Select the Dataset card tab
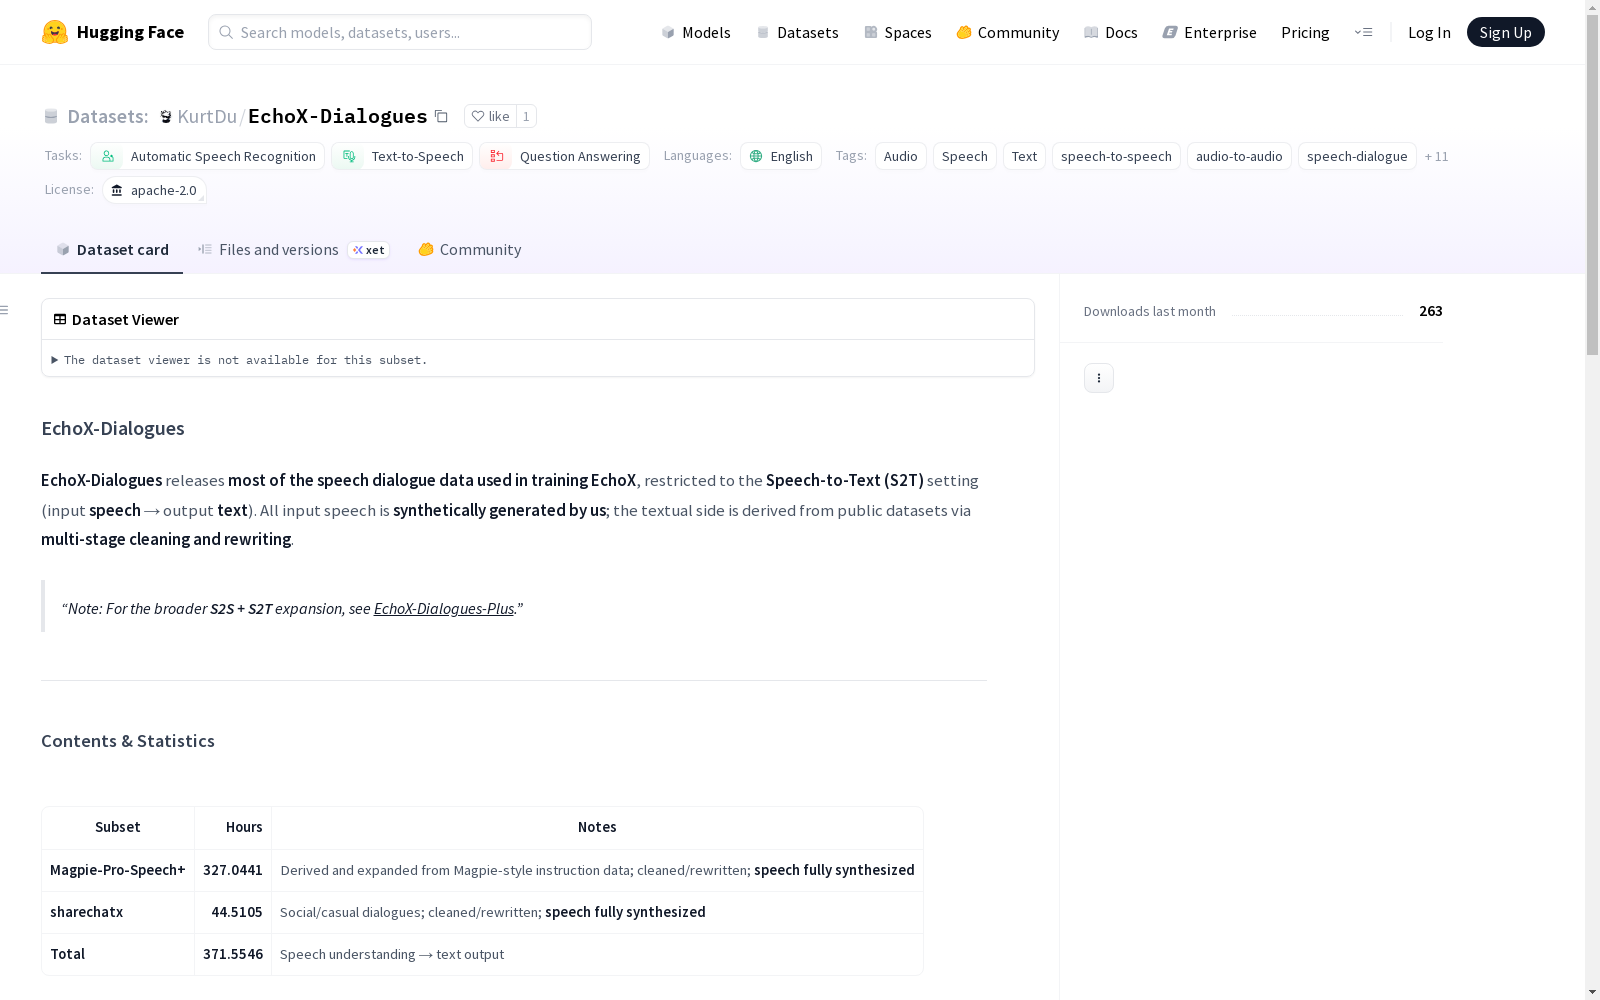Image resolution: width=1600 pixels, height=1000 pixels. tap(112, 250)
